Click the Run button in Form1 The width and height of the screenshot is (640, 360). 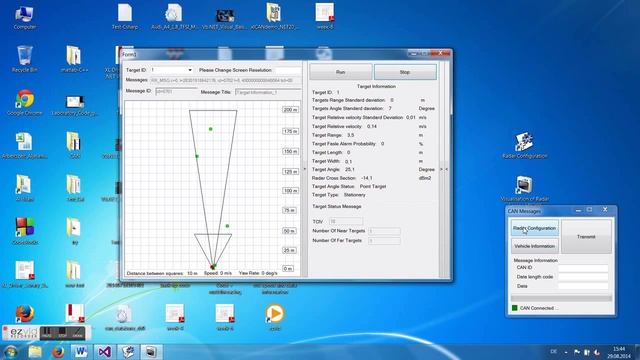340,72
